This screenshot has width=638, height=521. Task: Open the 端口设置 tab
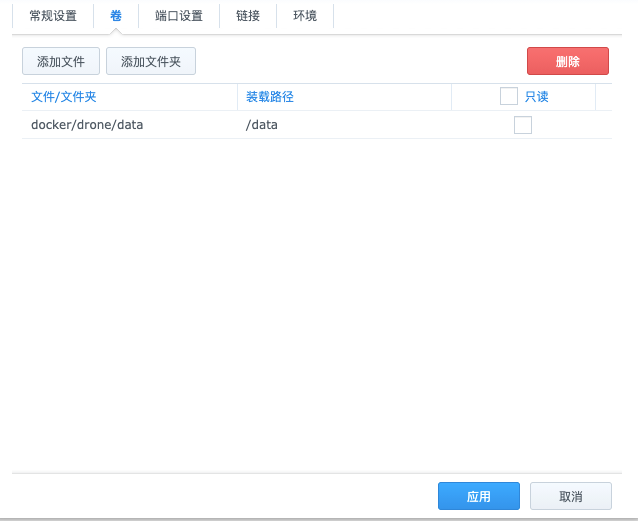[179, 16]
